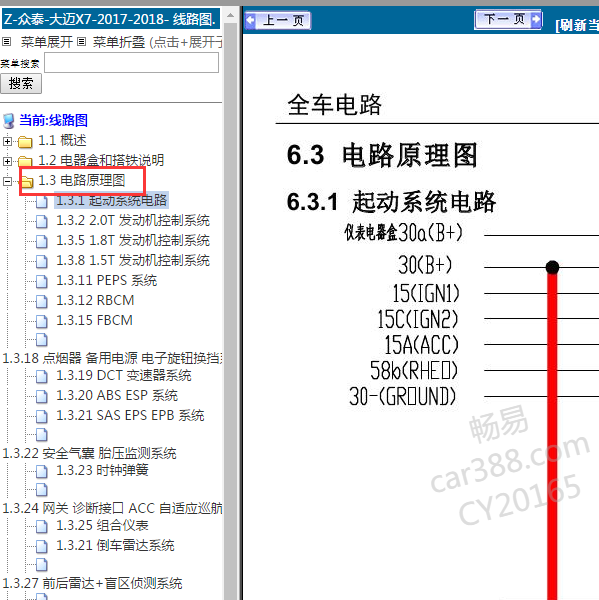
Task: Click page icon beside 1.3.15 FBCM
Action: tap(42, 321)
